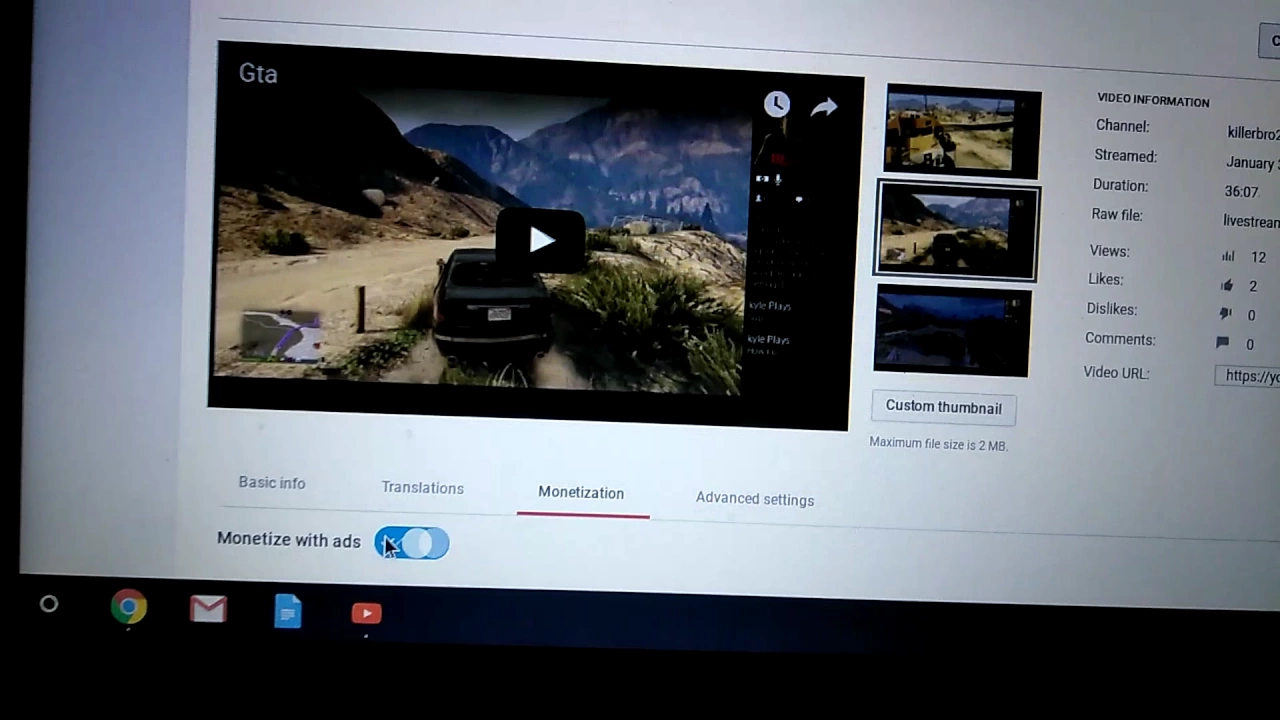This screenshot has height=720, width=1280.
Task: Open Google Chrome from the shelf
Action: click(128, 607)
